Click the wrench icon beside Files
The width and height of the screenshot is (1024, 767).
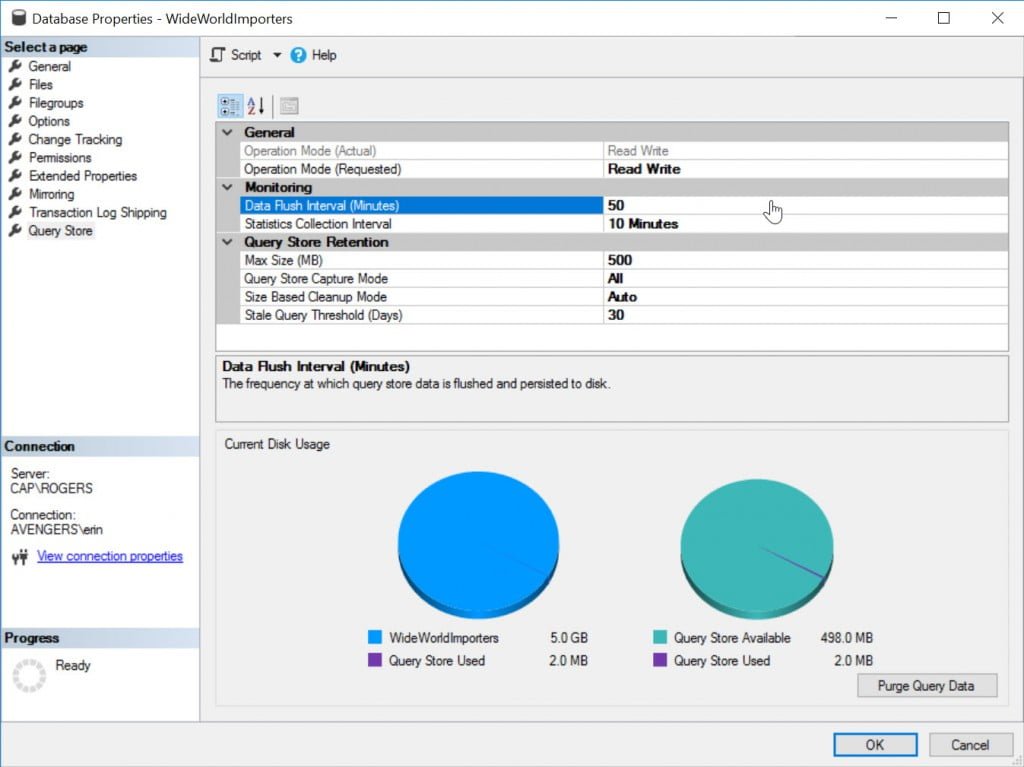pyautogui.click(x=15, y=84)
